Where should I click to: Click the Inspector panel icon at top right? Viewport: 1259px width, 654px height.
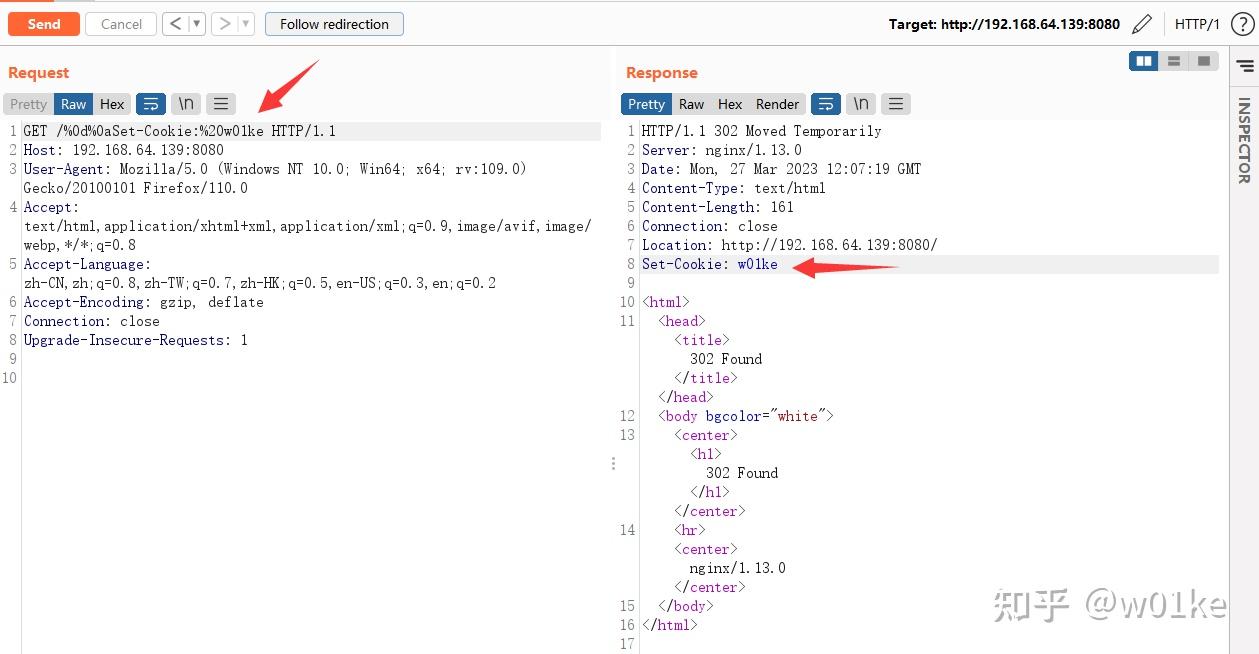pos(1245,66)
